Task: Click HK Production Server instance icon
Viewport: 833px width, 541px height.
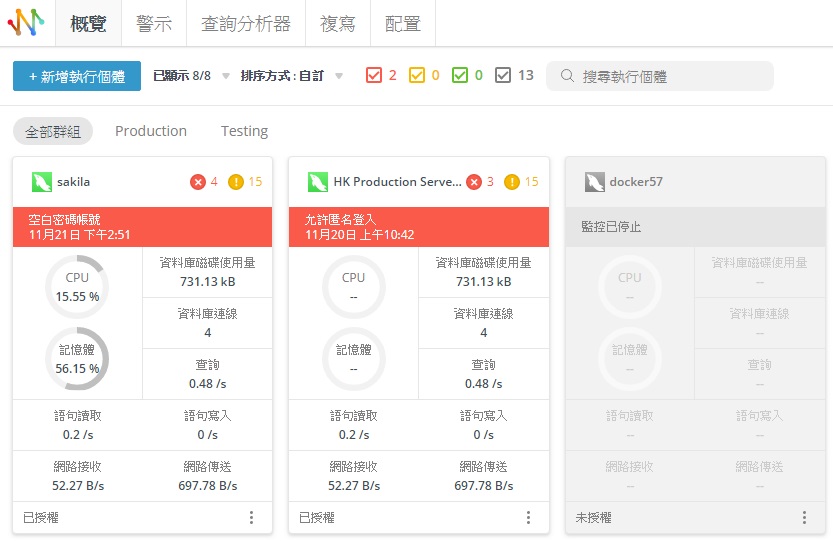Action: (317, 182)
